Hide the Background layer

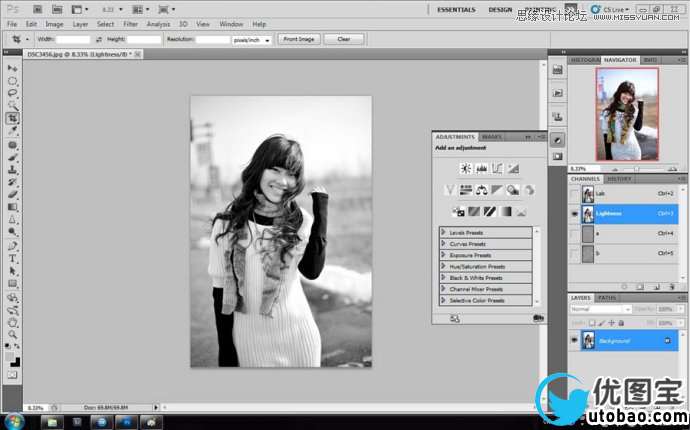click(x=574, y=341)
